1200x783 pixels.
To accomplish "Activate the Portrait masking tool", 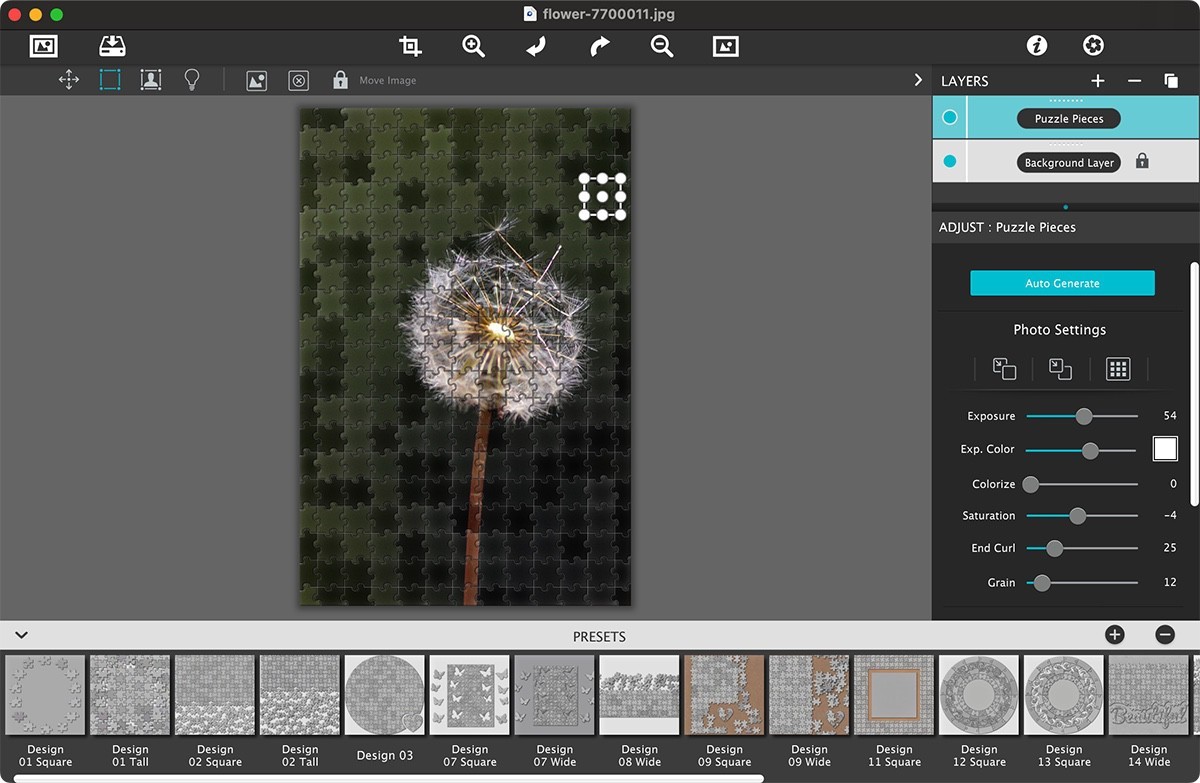I will [151, 80].
